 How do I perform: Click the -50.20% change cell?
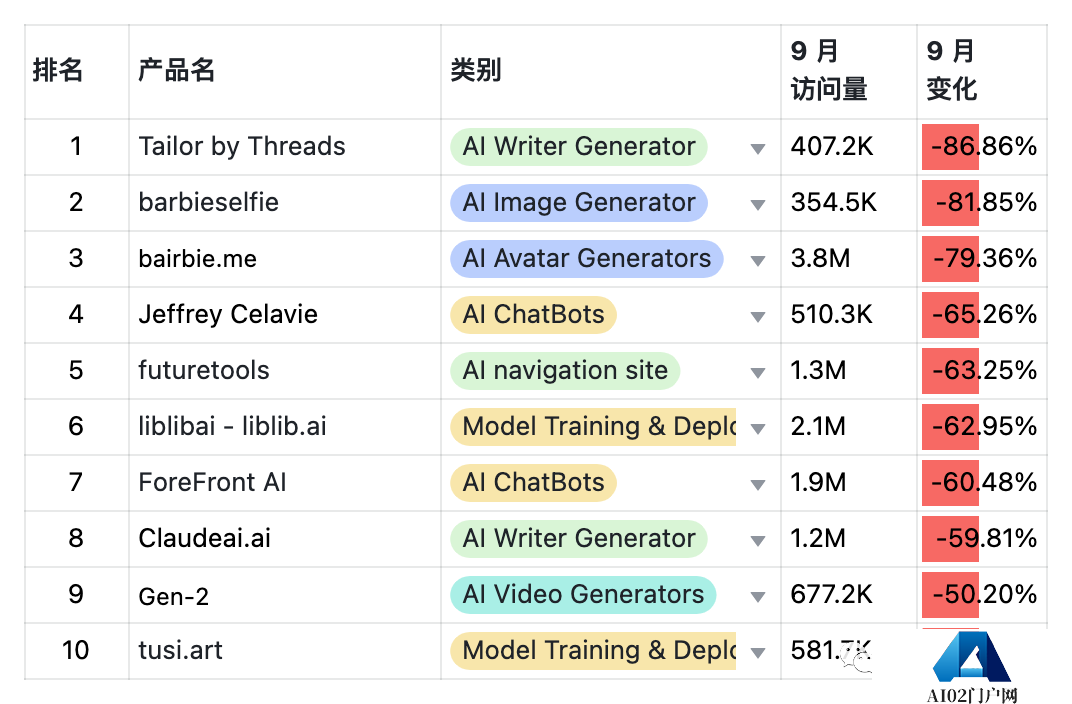pos(983,595)
